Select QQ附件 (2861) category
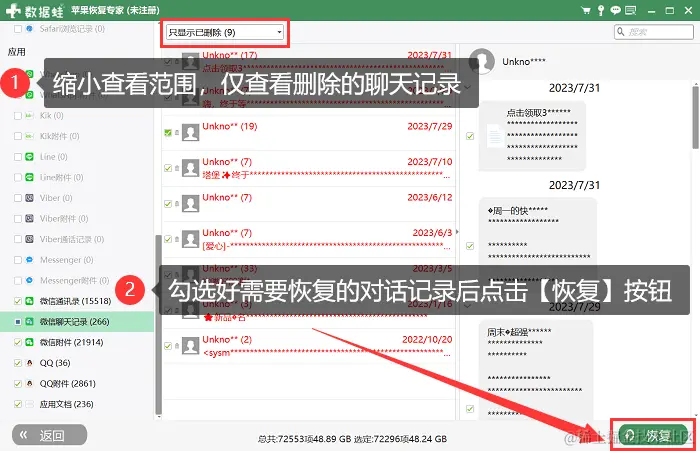The width and height of the screenshot is (700, 451). point(67,384)
